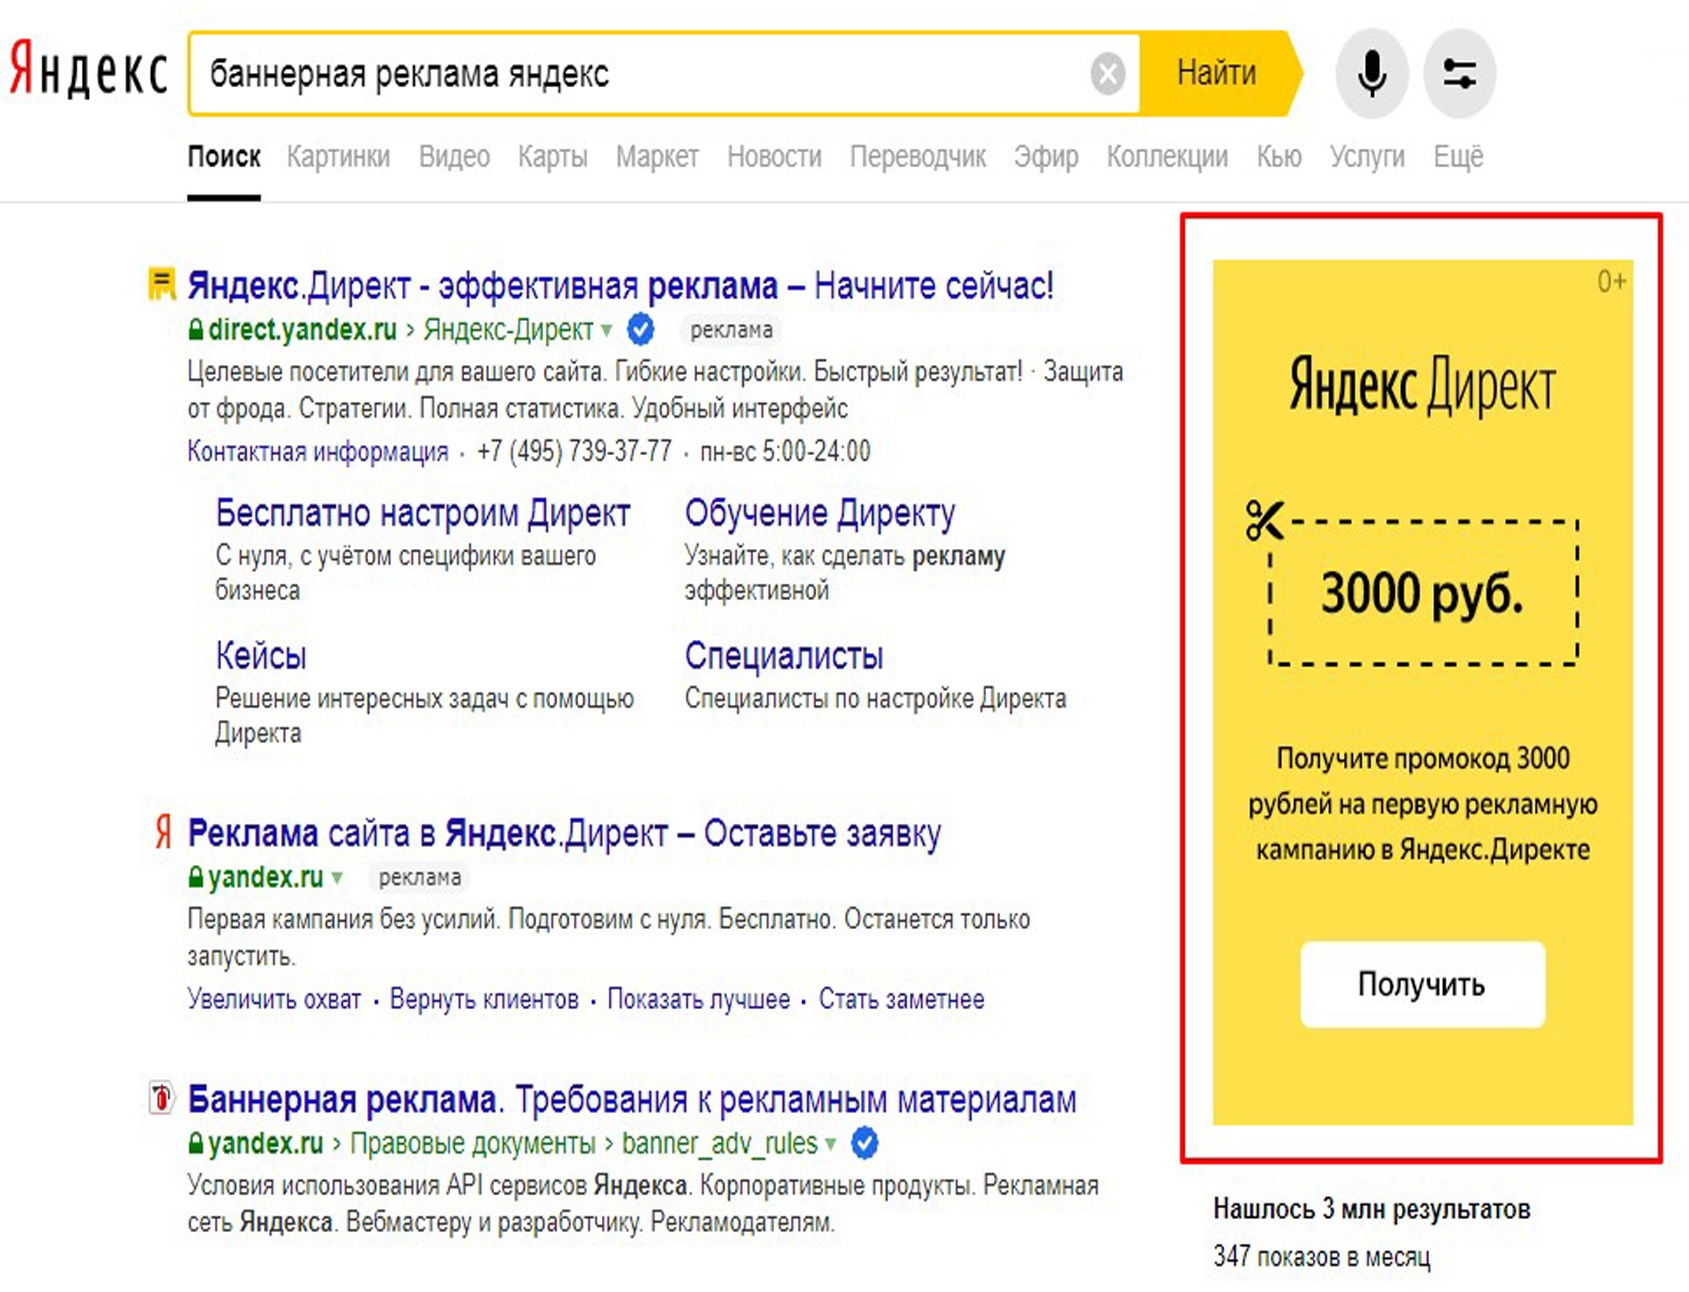Viewport: 1689px width, 1292px height.
Task: Open the Новости tab
Action: click(x=774, y=157)
